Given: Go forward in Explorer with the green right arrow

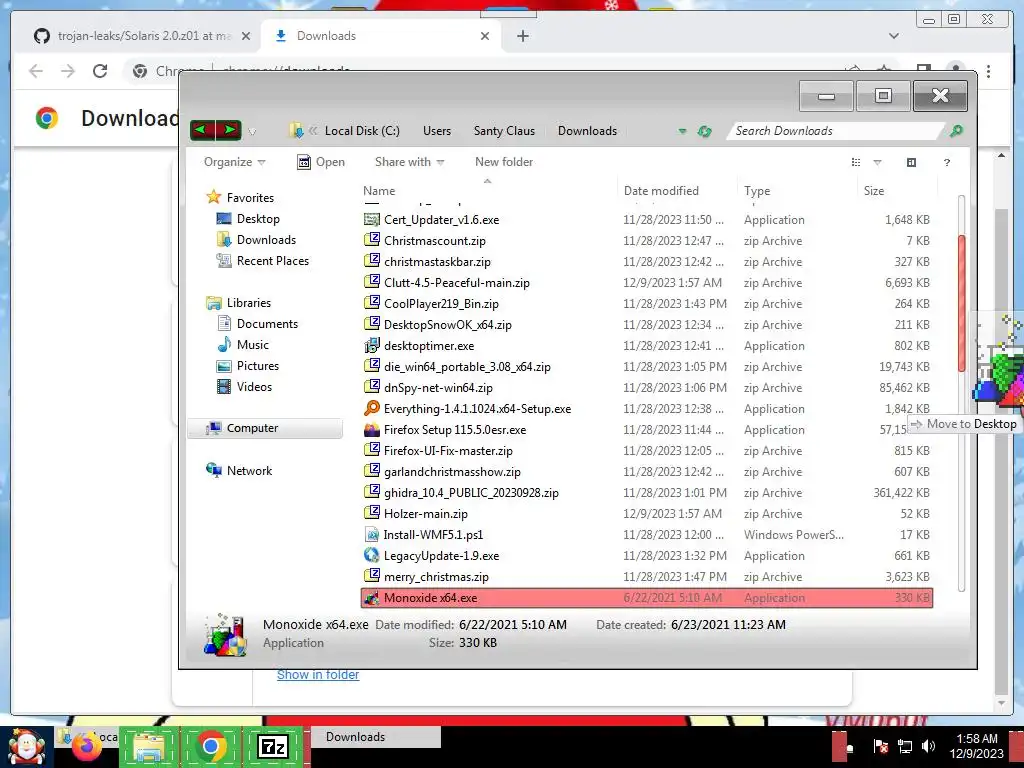Looking at the screenshot, I should point(229,130).
